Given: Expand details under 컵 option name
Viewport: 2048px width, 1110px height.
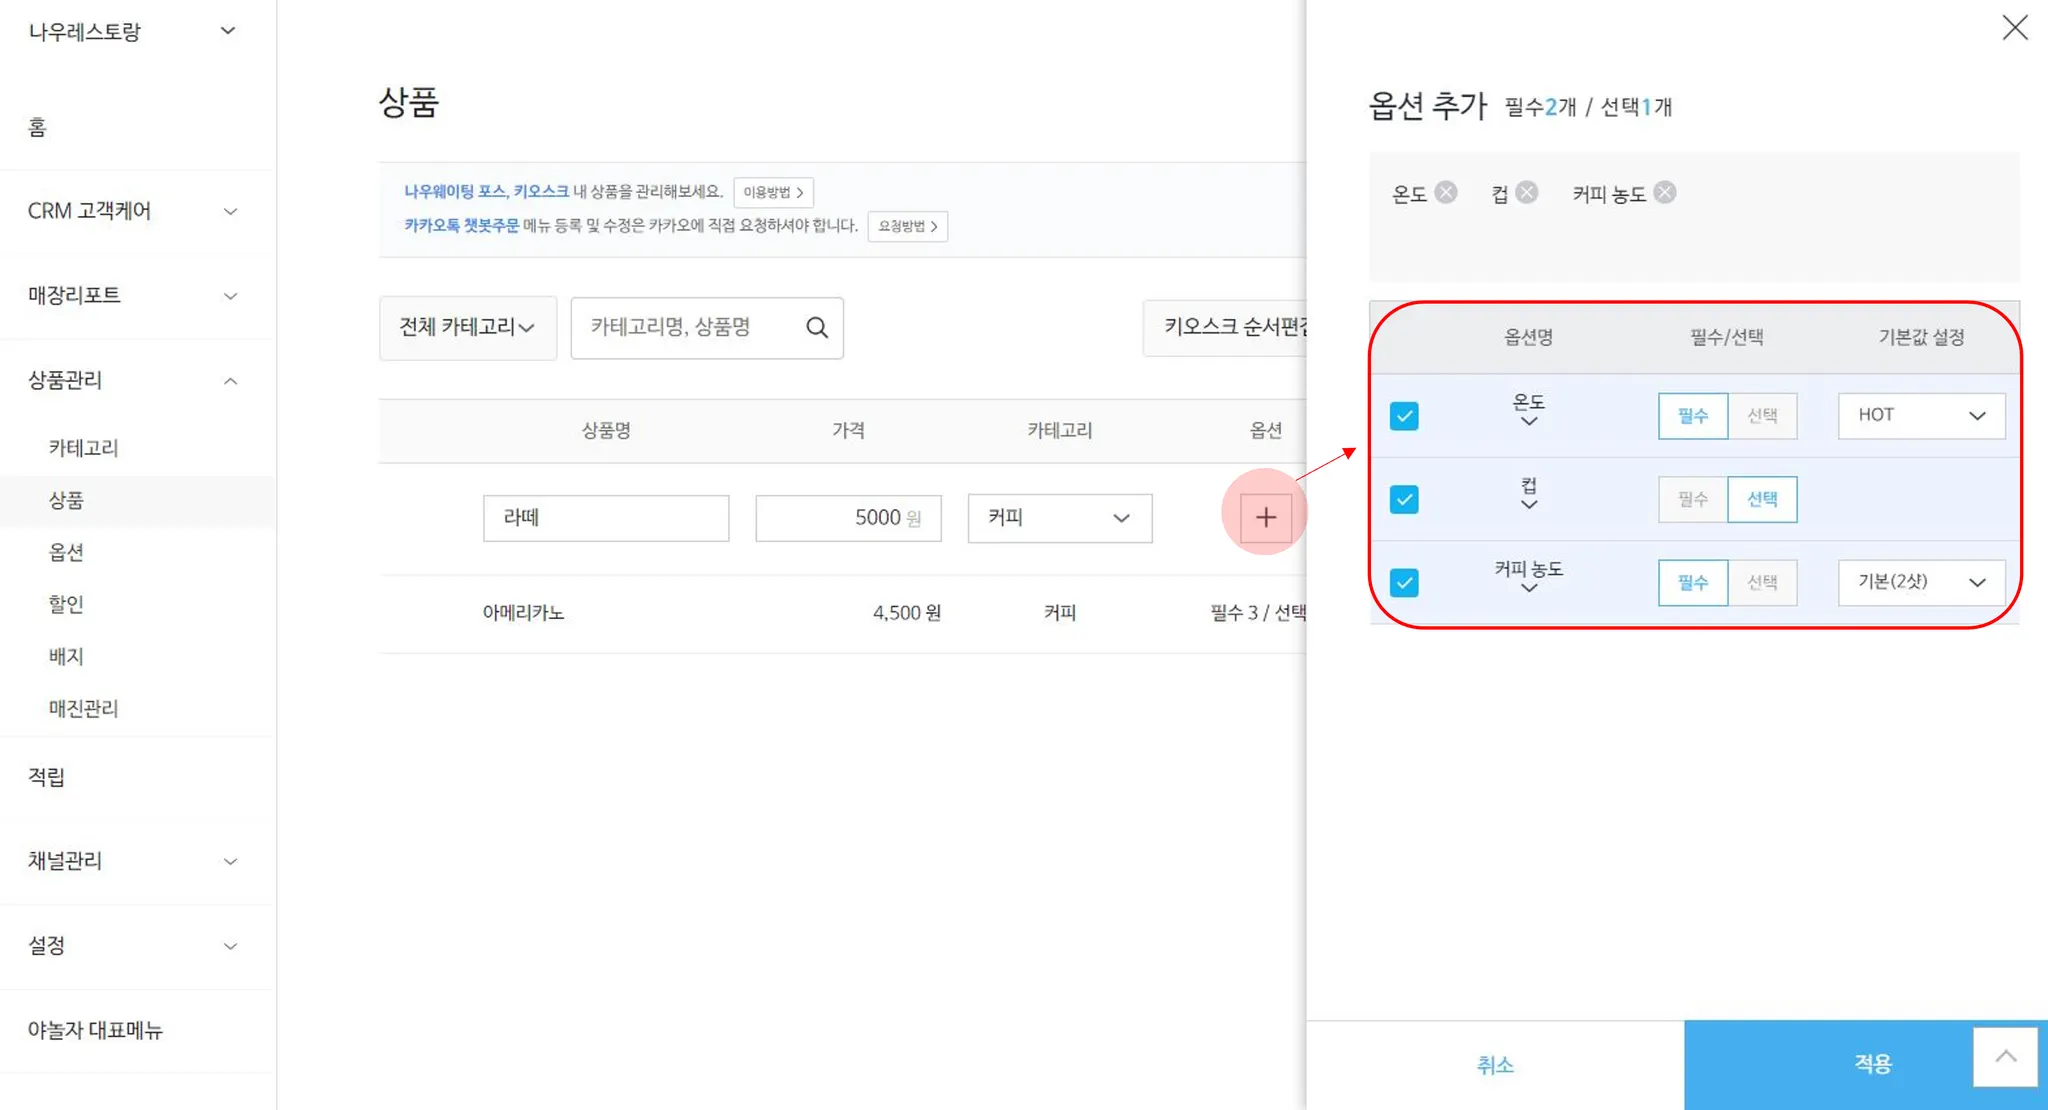Looking at the screenshot, I should pos(1528,505).
